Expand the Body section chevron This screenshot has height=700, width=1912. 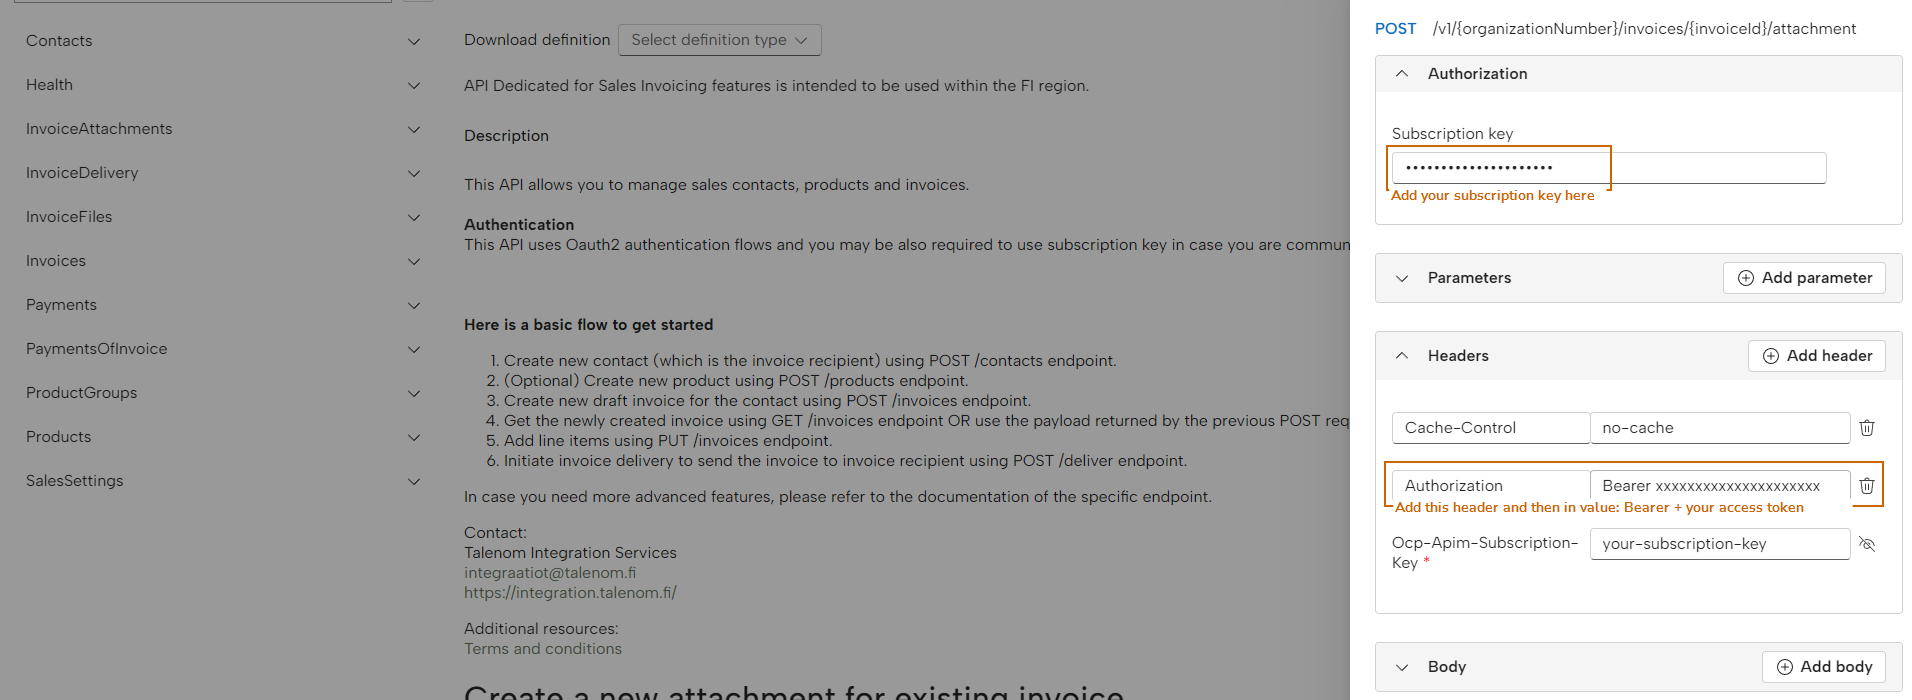[x=1402, y=667]
